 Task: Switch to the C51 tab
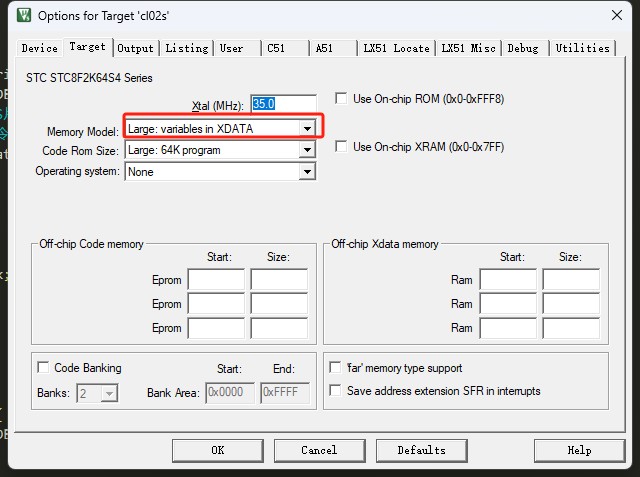(x=275, y=48)
